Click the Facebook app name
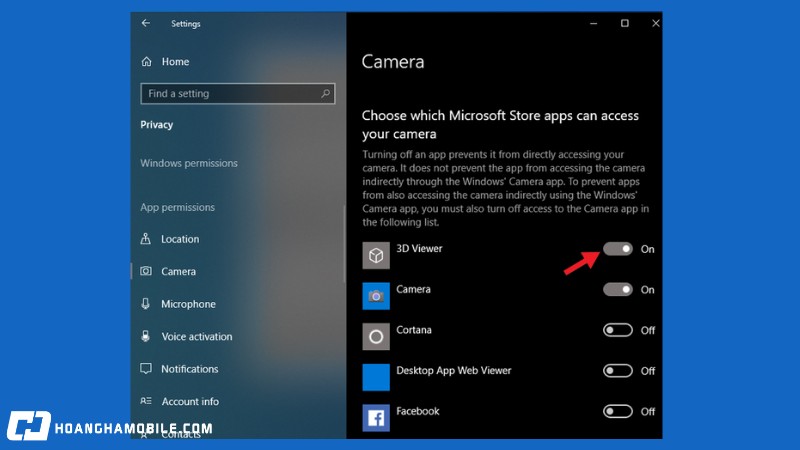 417,411
